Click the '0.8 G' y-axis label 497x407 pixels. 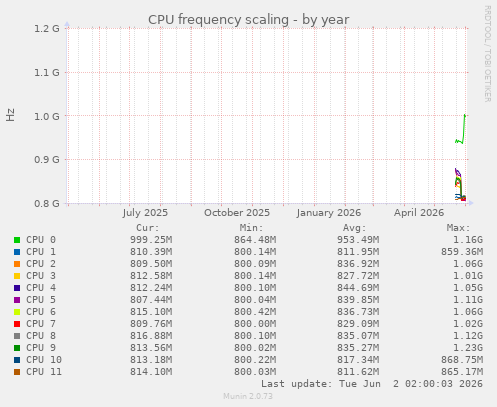click(47, 203)
